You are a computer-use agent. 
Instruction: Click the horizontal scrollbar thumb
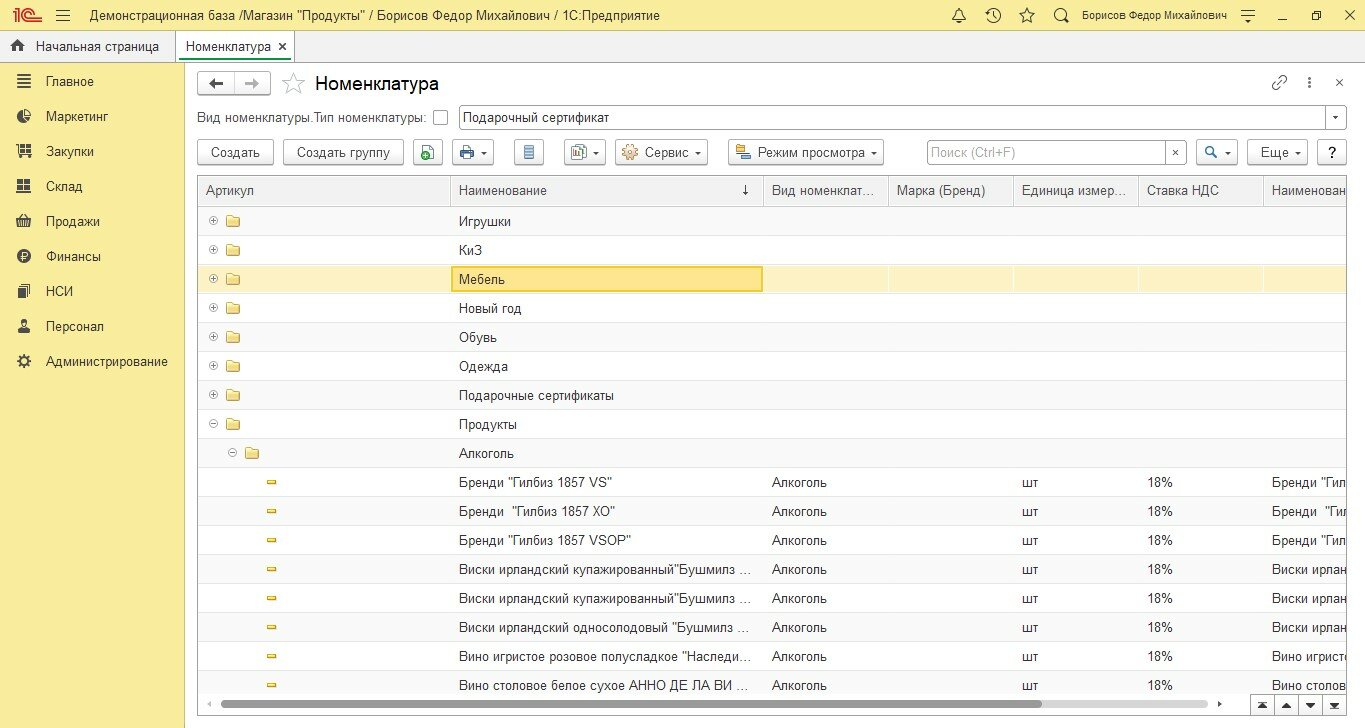point(631,704)
